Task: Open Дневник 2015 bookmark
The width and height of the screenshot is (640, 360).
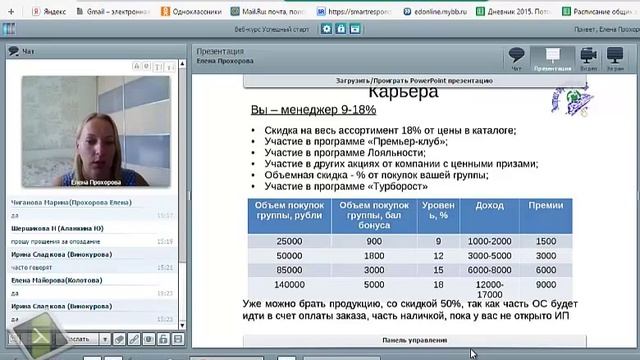Action: click(513, 12)
